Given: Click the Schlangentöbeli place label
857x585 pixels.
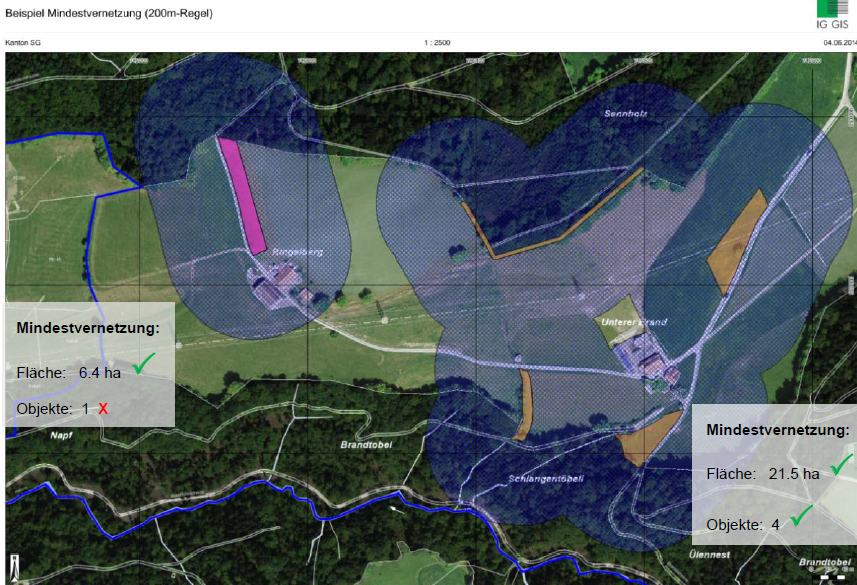Looking at the screenshot, I should (x=544, y=479).
